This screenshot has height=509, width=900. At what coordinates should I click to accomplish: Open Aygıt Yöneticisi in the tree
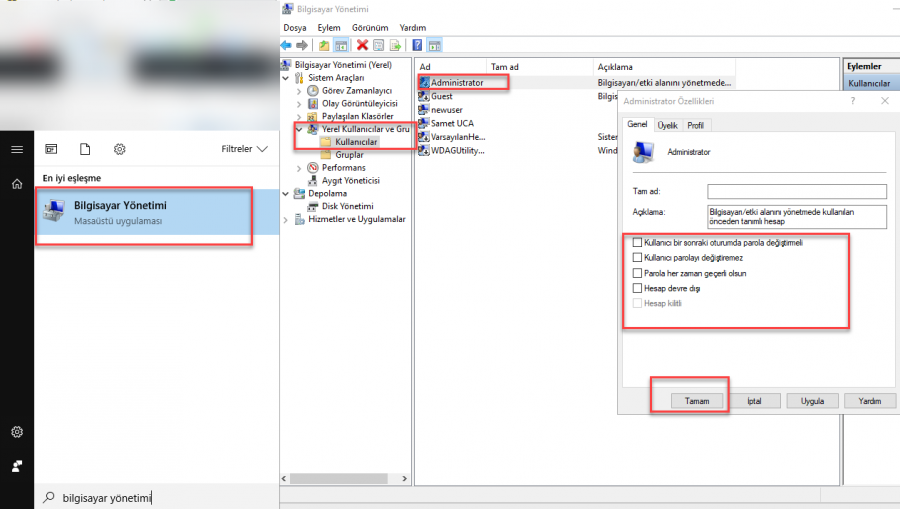[351, 180]
